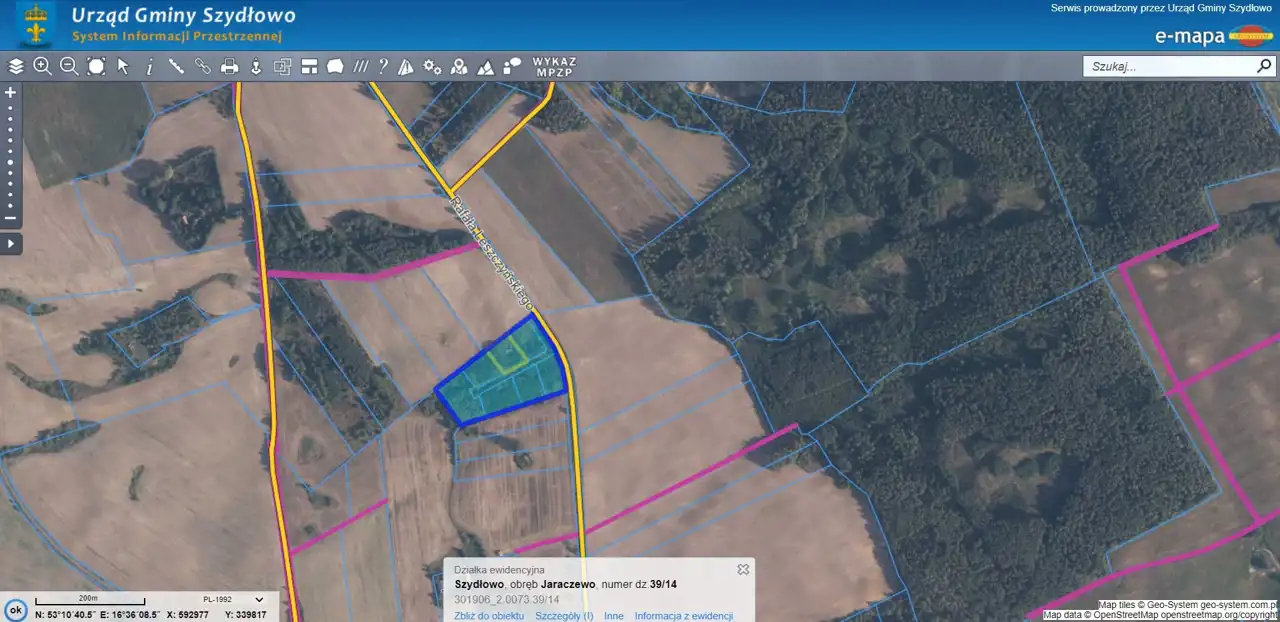This screenshot has height=622, width=1280.
Task: Click the Zbliż do obiektu link
Action: (x=489, y=616)
